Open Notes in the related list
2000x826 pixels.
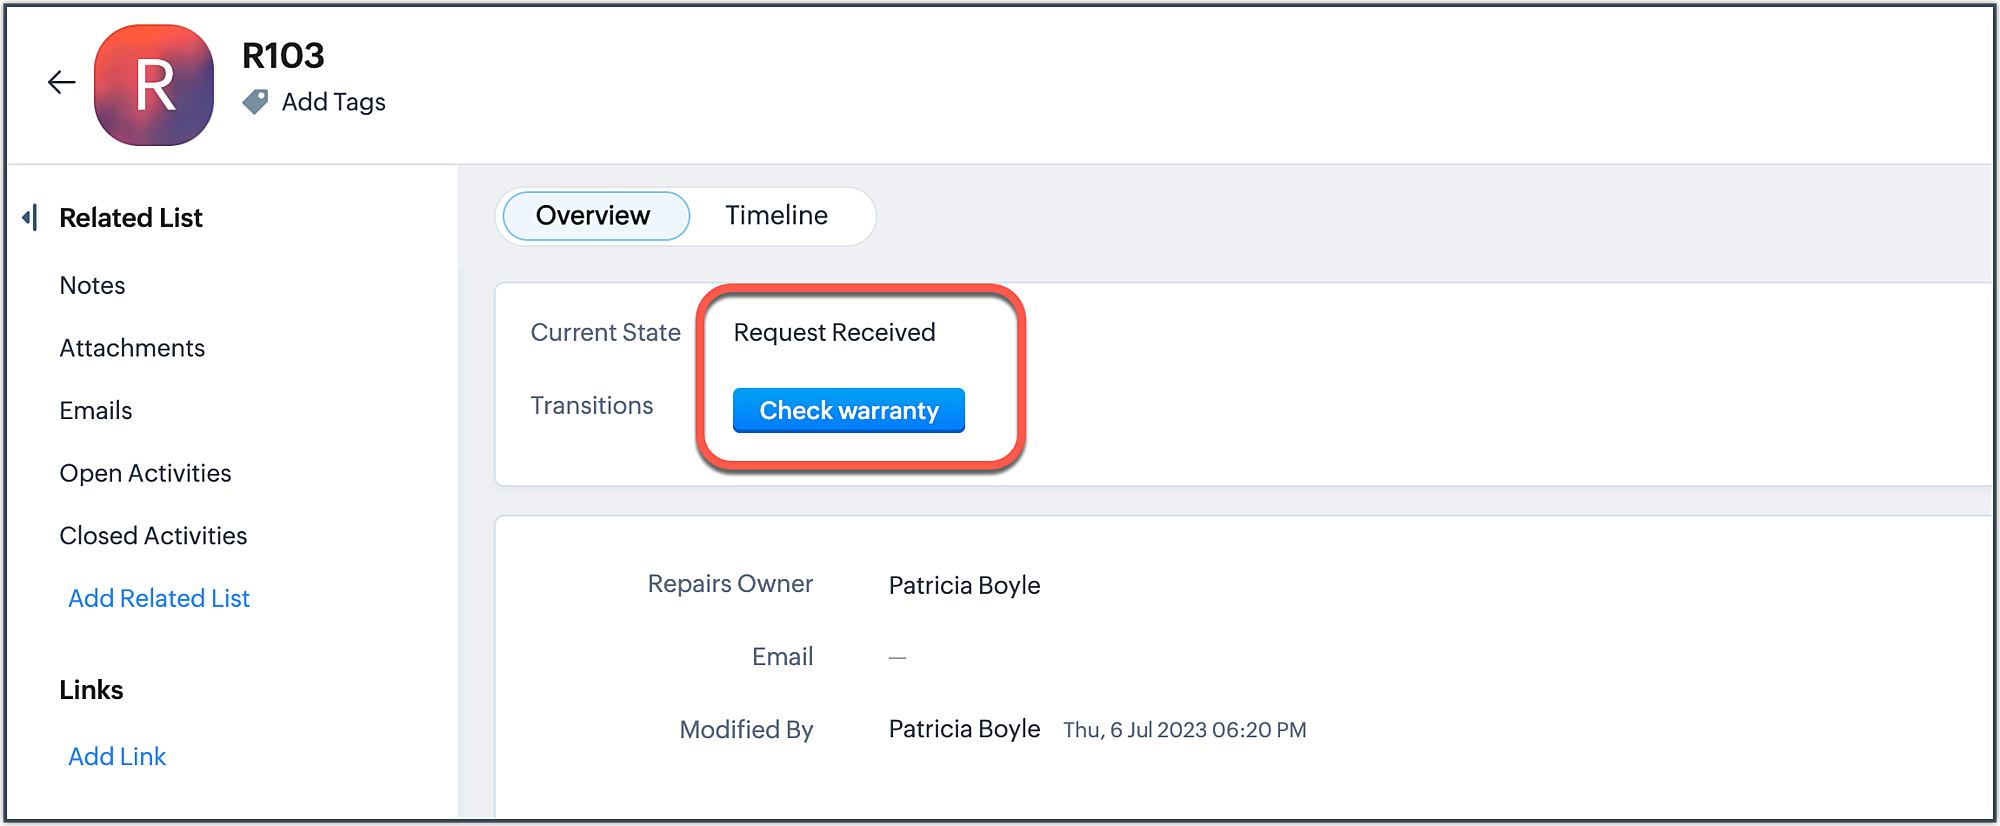click(92, 286)
